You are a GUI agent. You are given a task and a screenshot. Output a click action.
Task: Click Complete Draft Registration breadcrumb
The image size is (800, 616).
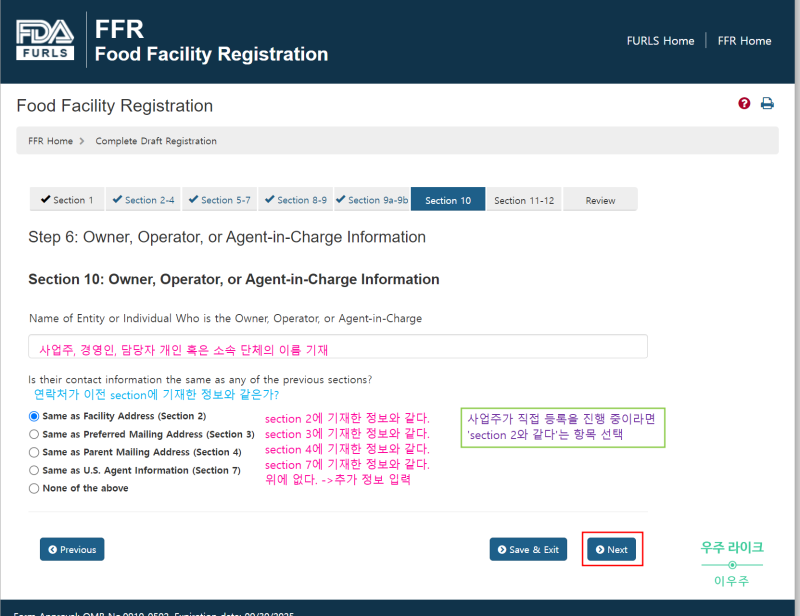point(156,141)
